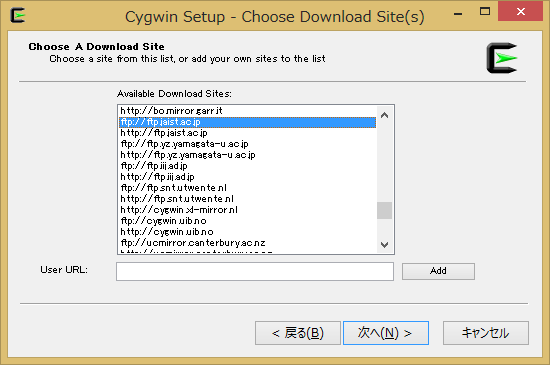The height and width of the screenshot is (365, 550).
Task: Close the Cygwin Setup dialog
Action: click(x=521, y=12)
